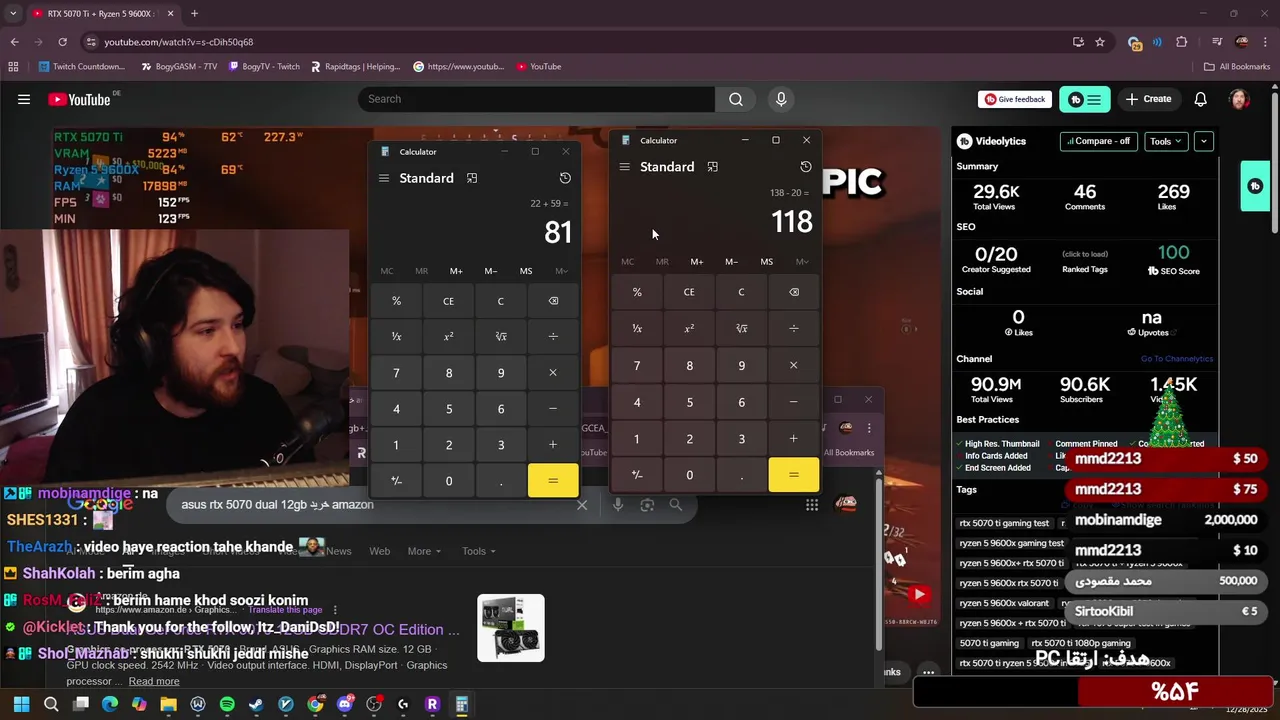
Task: Open history in the calculator showing 118
Action: [x=806, y=167]
